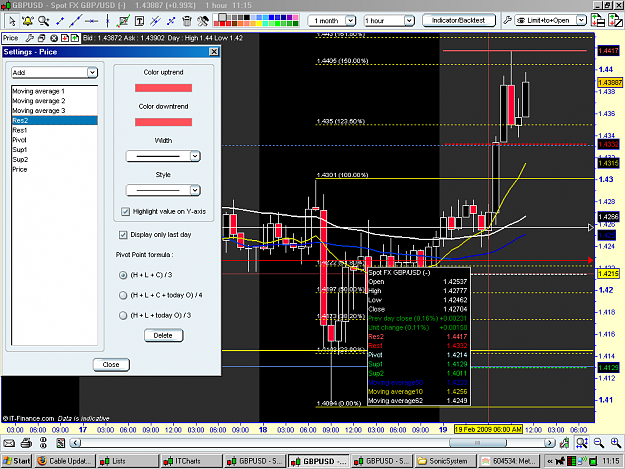Open the Windows Start button
The width and height of the screenshot is (625, 469).
(16, 461)
